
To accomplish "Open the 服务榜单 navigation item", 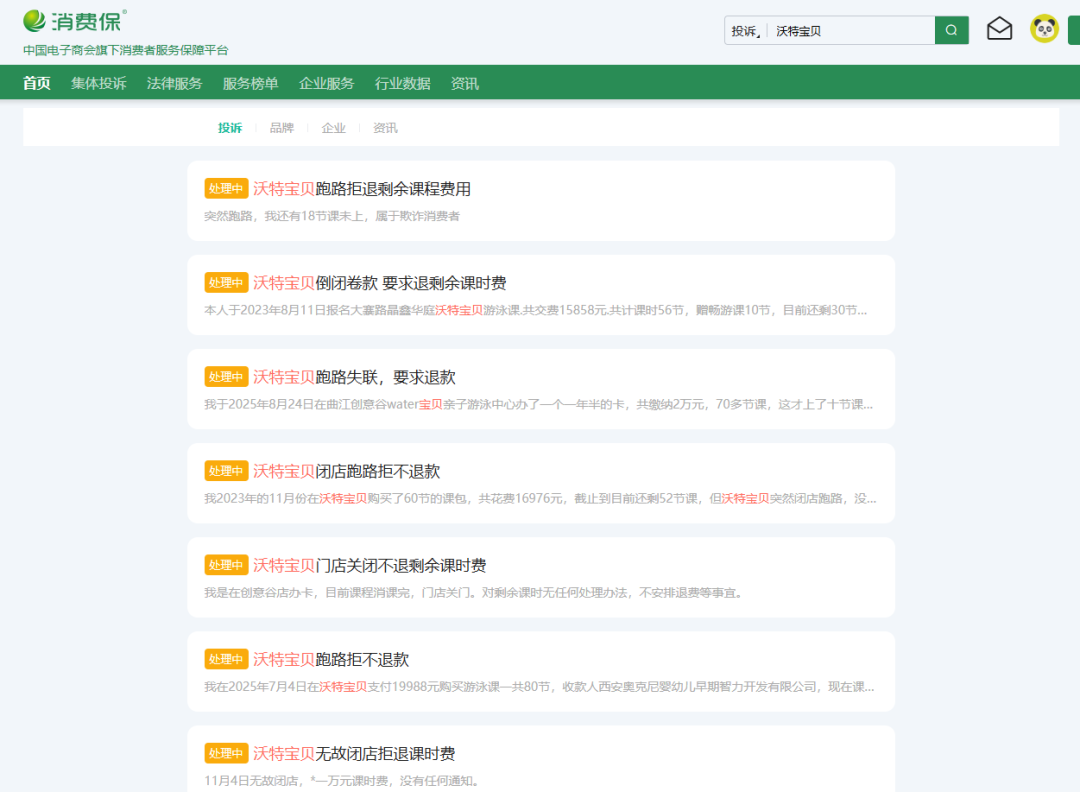I will [x=250, y=83].
